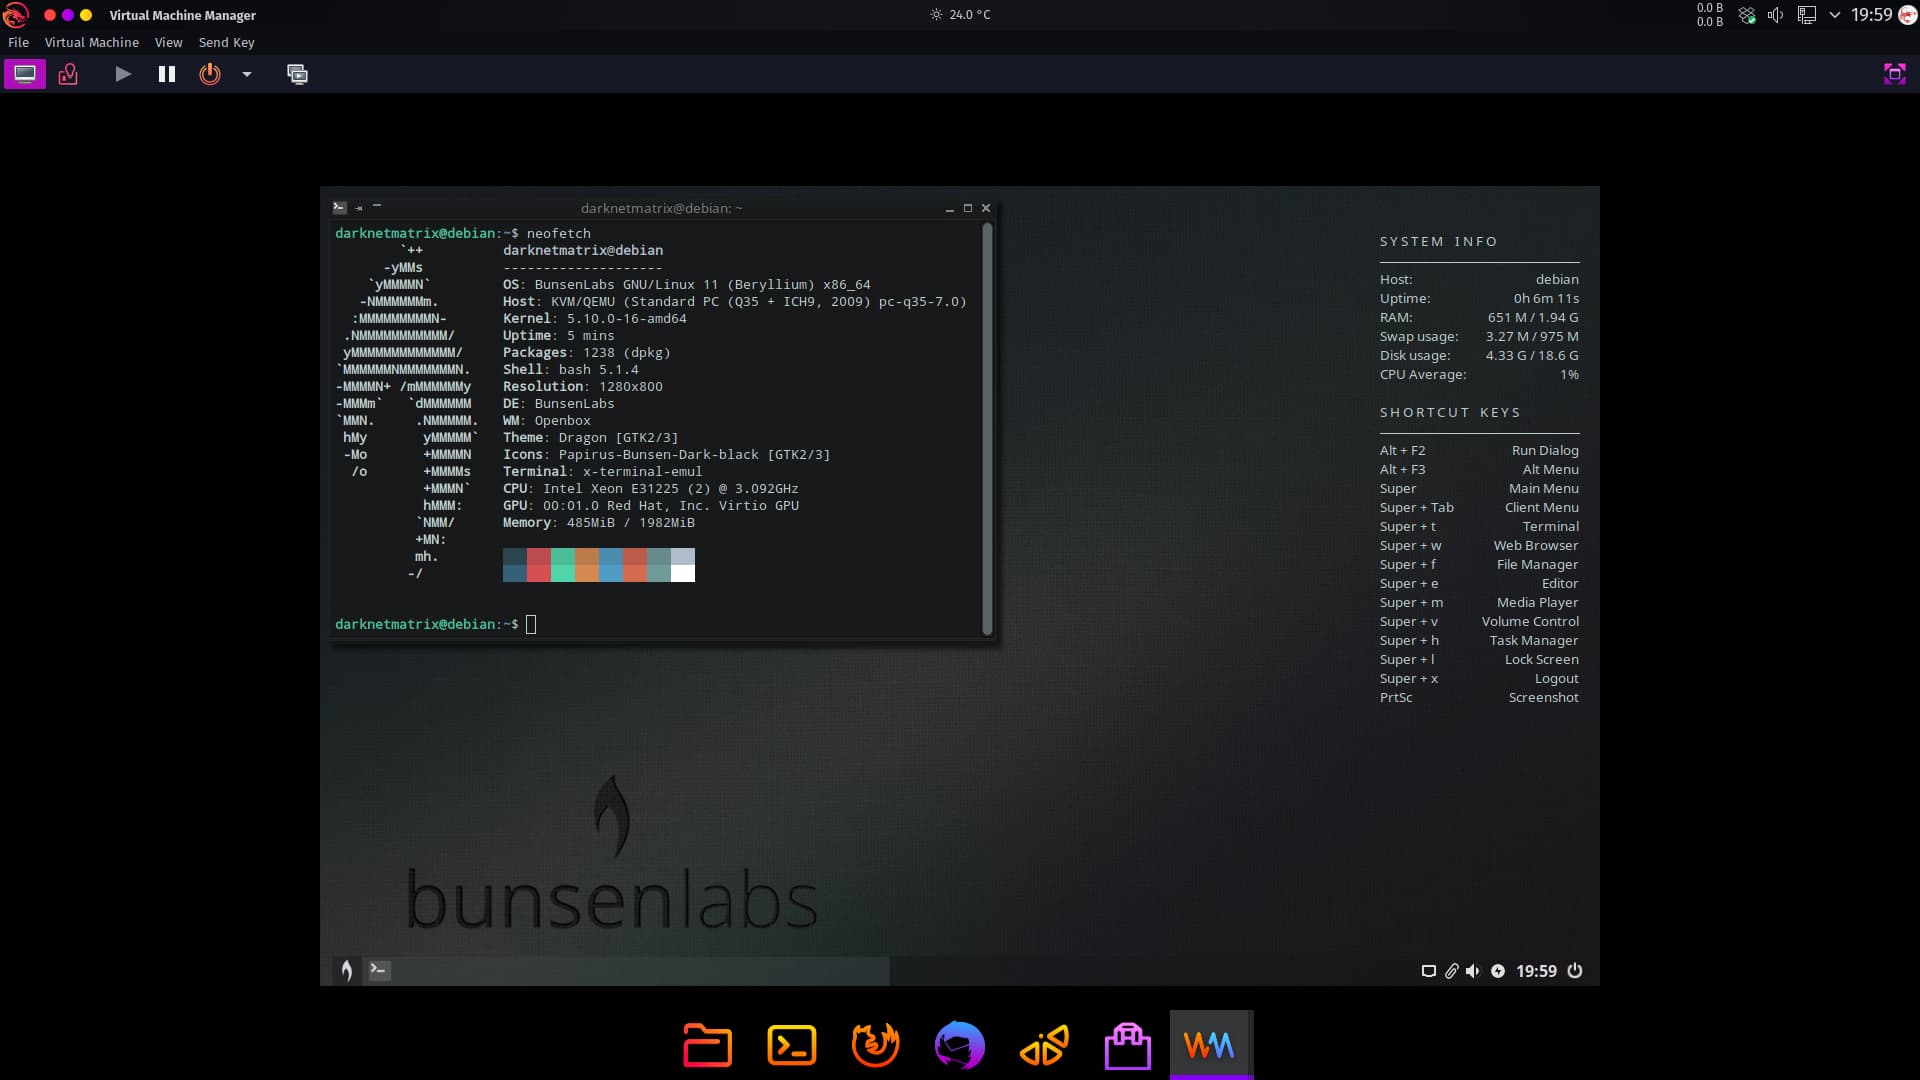This screenshot has width=1920, height=1080.
Task: Click the guest tray round notification icon
Action: (1498, 971)
